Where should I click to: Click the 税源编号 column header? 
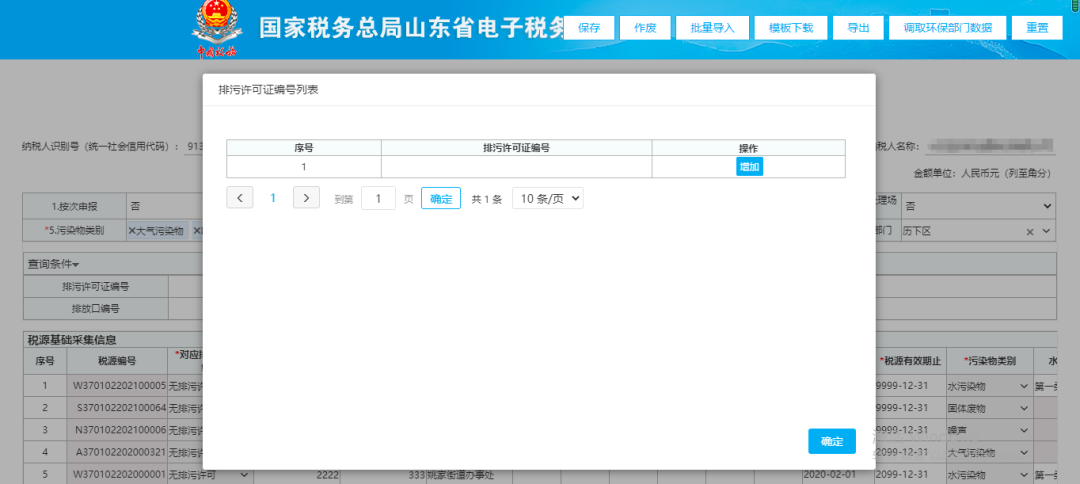click(x=116, y=361)
